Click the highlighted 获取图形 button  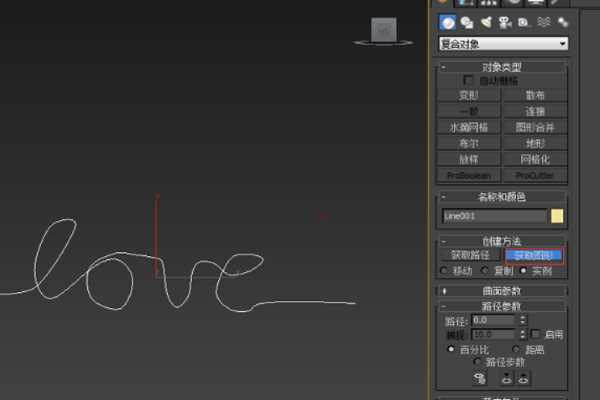click(x=534, y=256)
